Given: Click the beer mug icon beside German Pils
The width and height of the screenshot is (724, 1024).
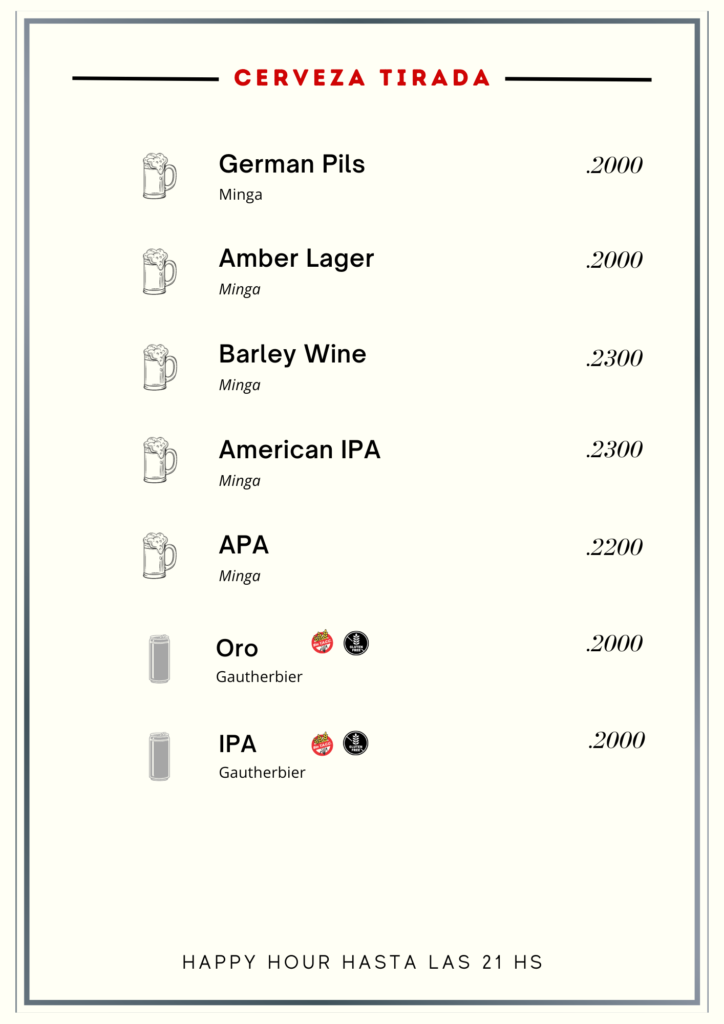Looking at the screenshot, I should coord(159,176).
